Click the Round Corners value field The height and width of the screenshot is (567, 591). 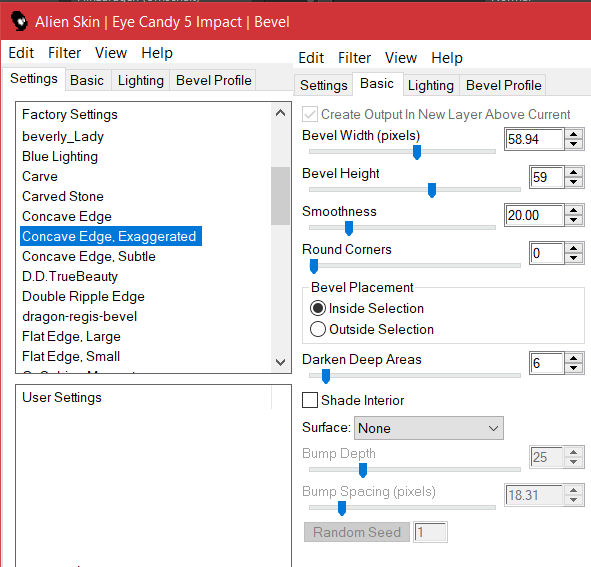point(547,253)
